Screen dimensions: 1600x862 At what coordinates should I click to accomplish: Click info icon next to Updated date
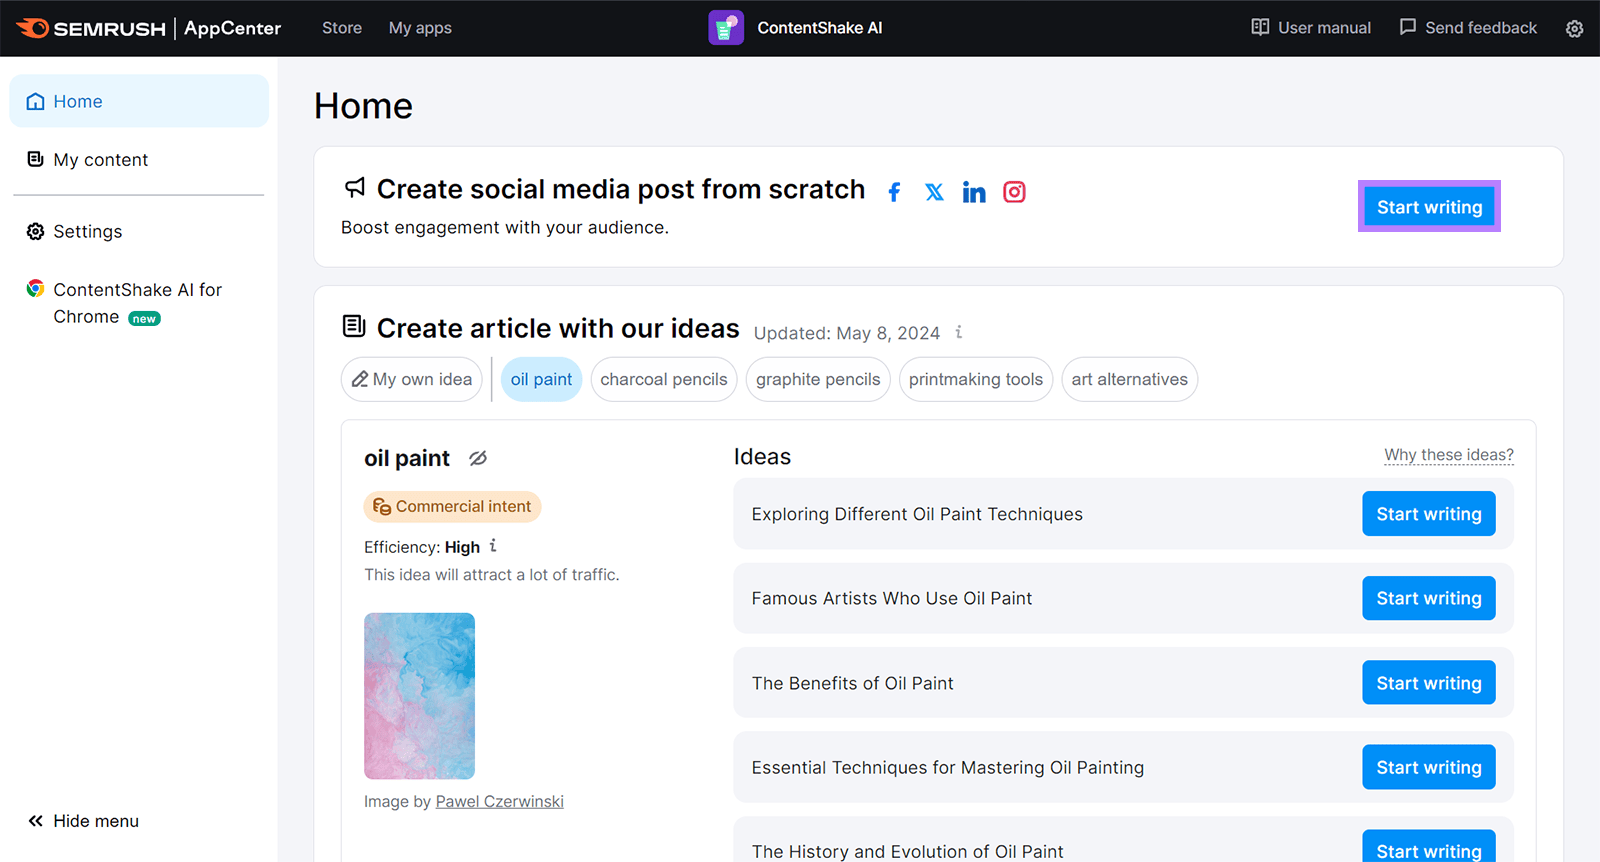pyautogui.click(x=959, y=332)
